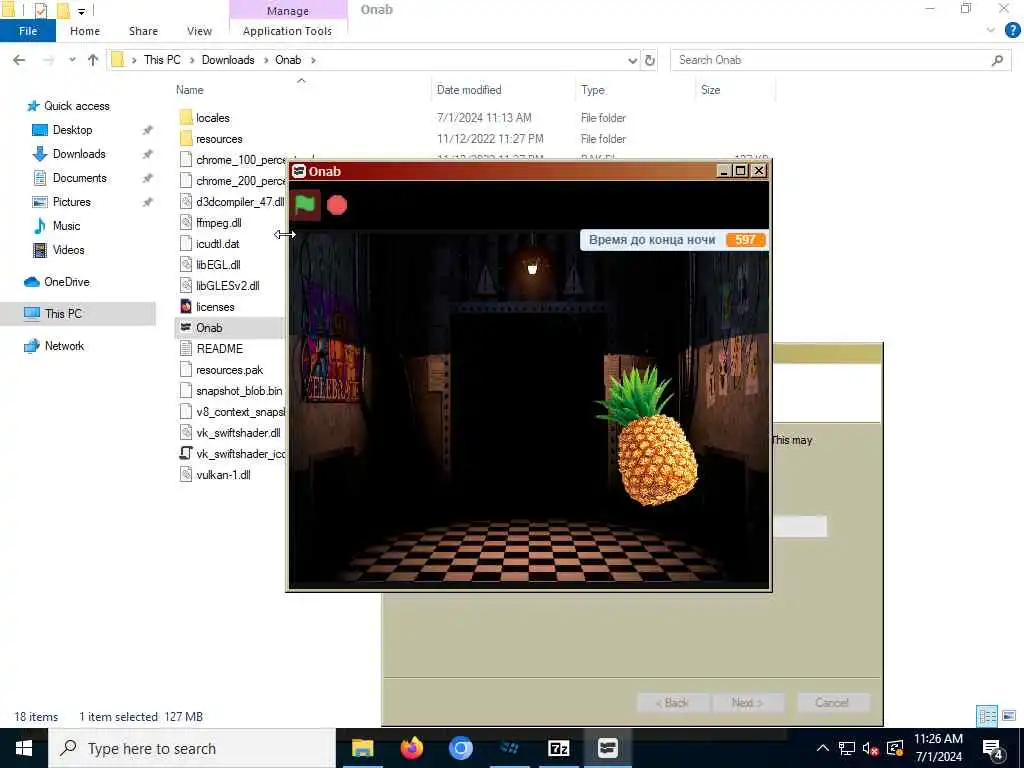Viewport: 1024px width, 768px height.
Task: Open Videos in navigation pane
Action: pyautogui.click(x=68, y=250)
